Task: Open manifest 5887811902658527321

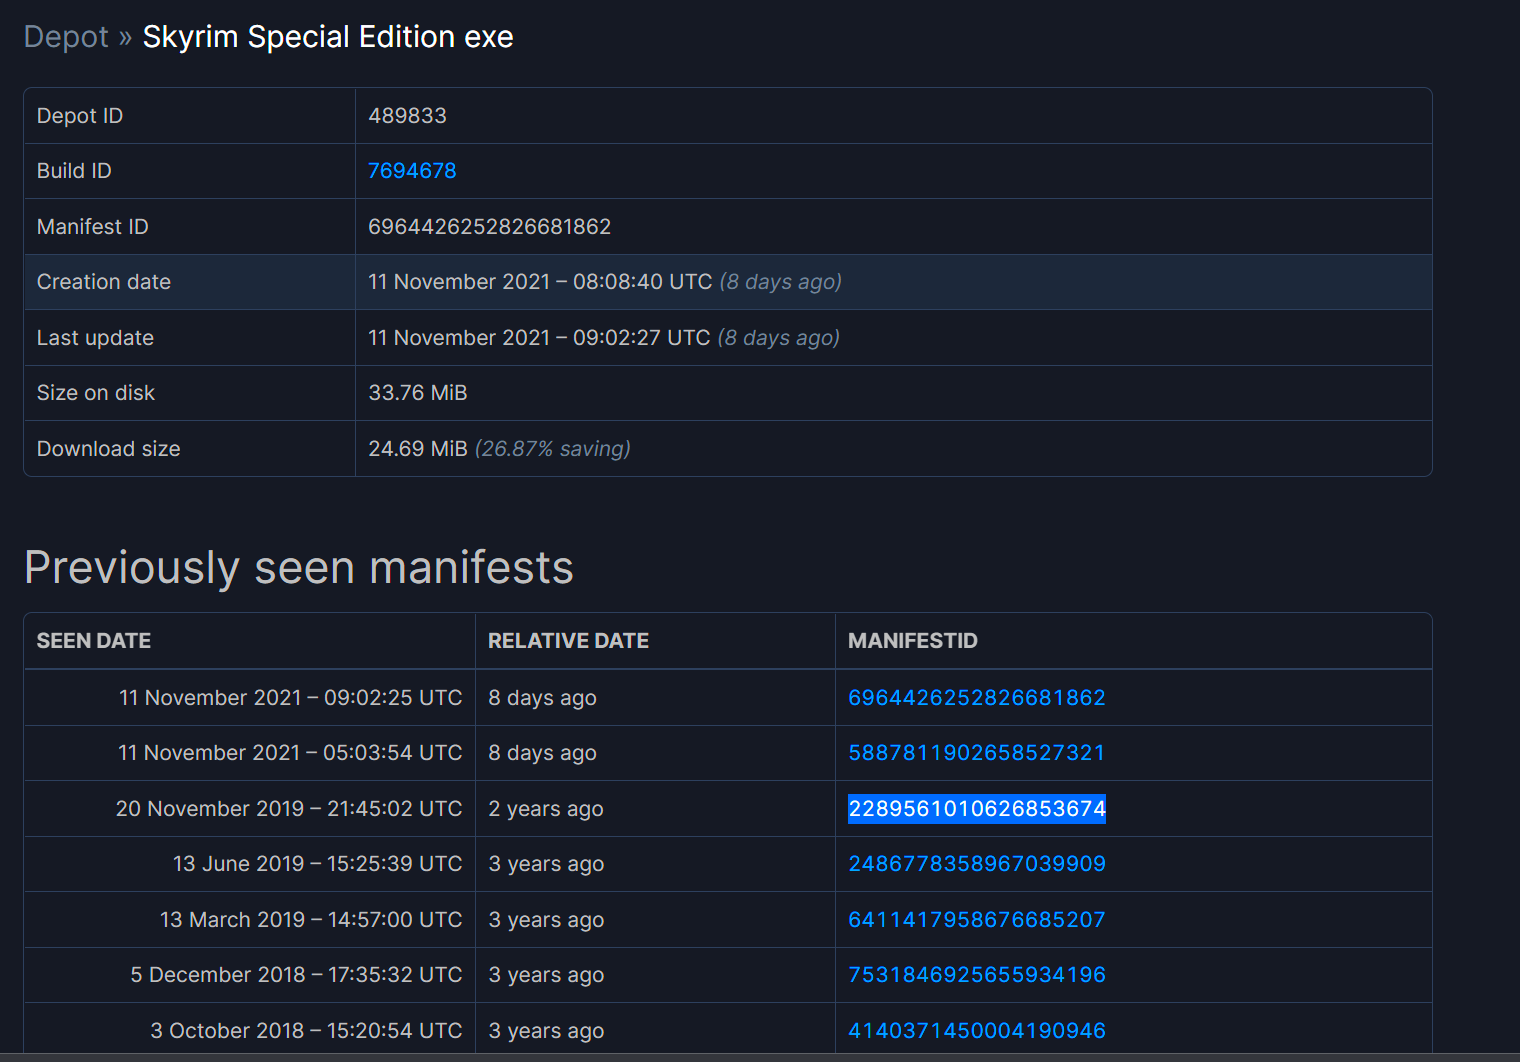Action: coord(977,753)
